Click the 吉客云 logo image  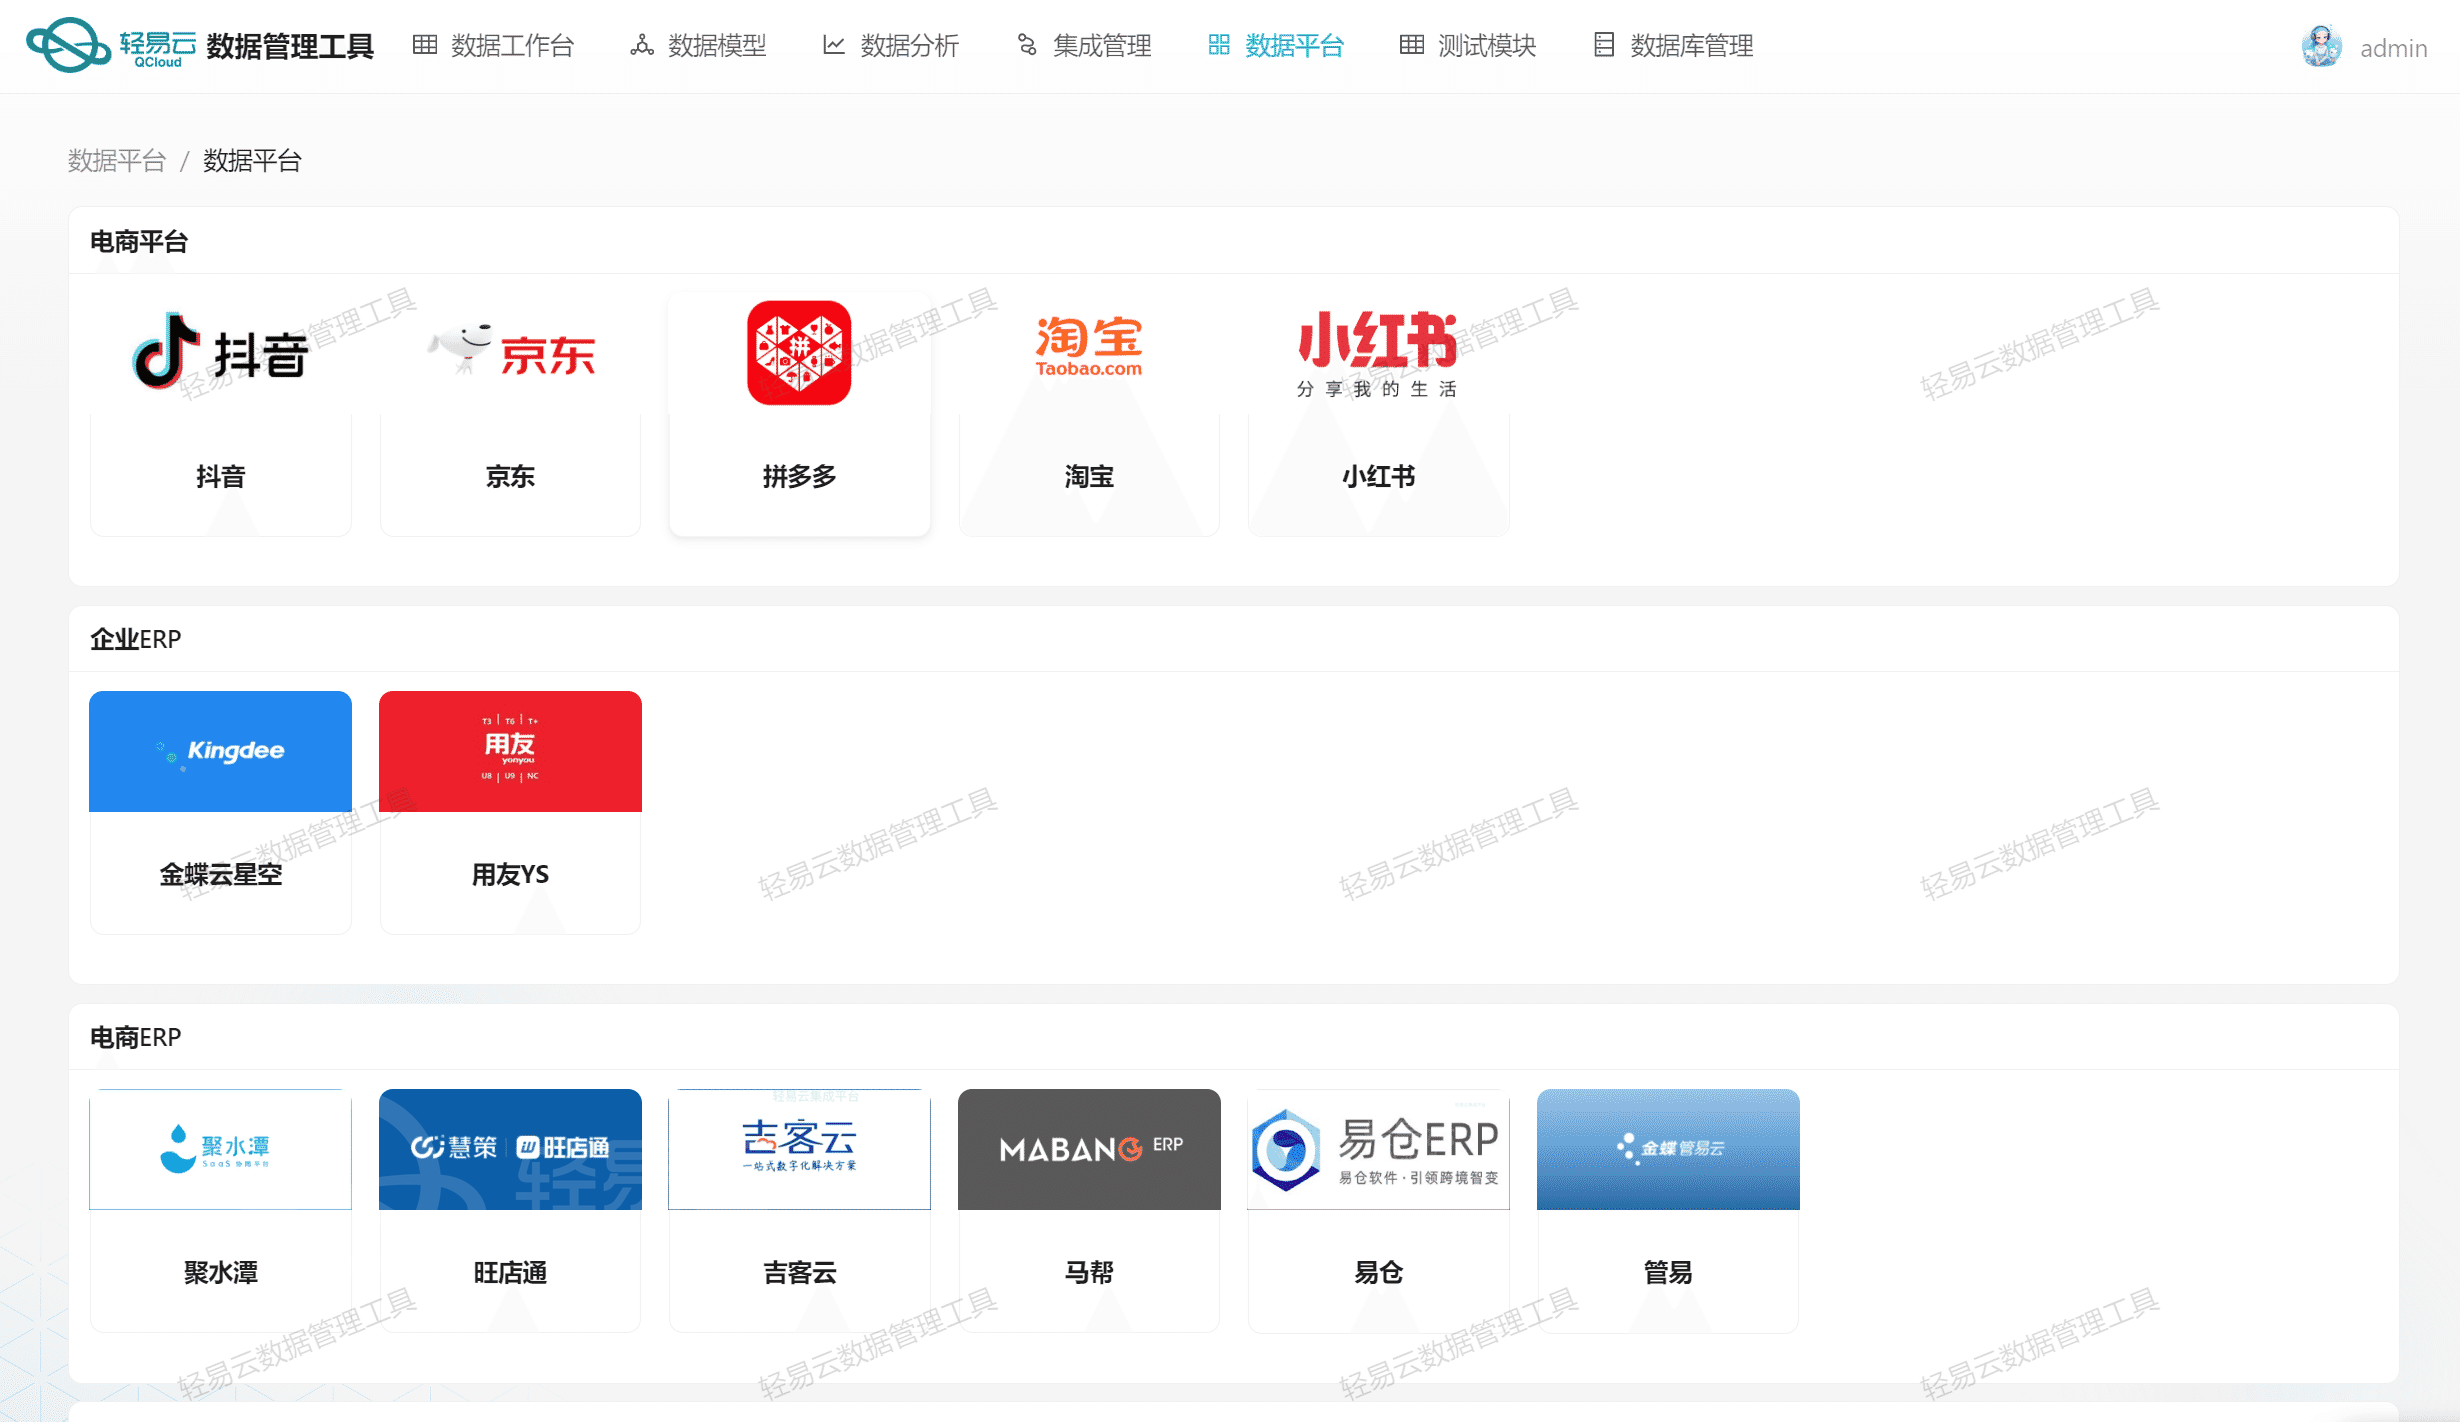[799, 1149]
